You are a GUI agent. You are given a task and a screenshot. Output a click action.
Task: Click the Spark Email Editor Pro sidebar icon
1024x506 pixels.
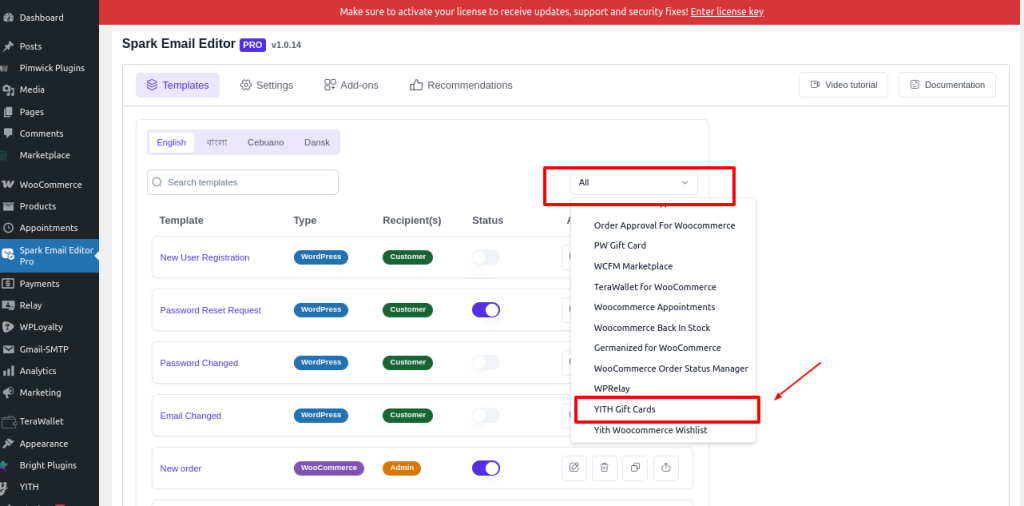(x=8, y=255)
